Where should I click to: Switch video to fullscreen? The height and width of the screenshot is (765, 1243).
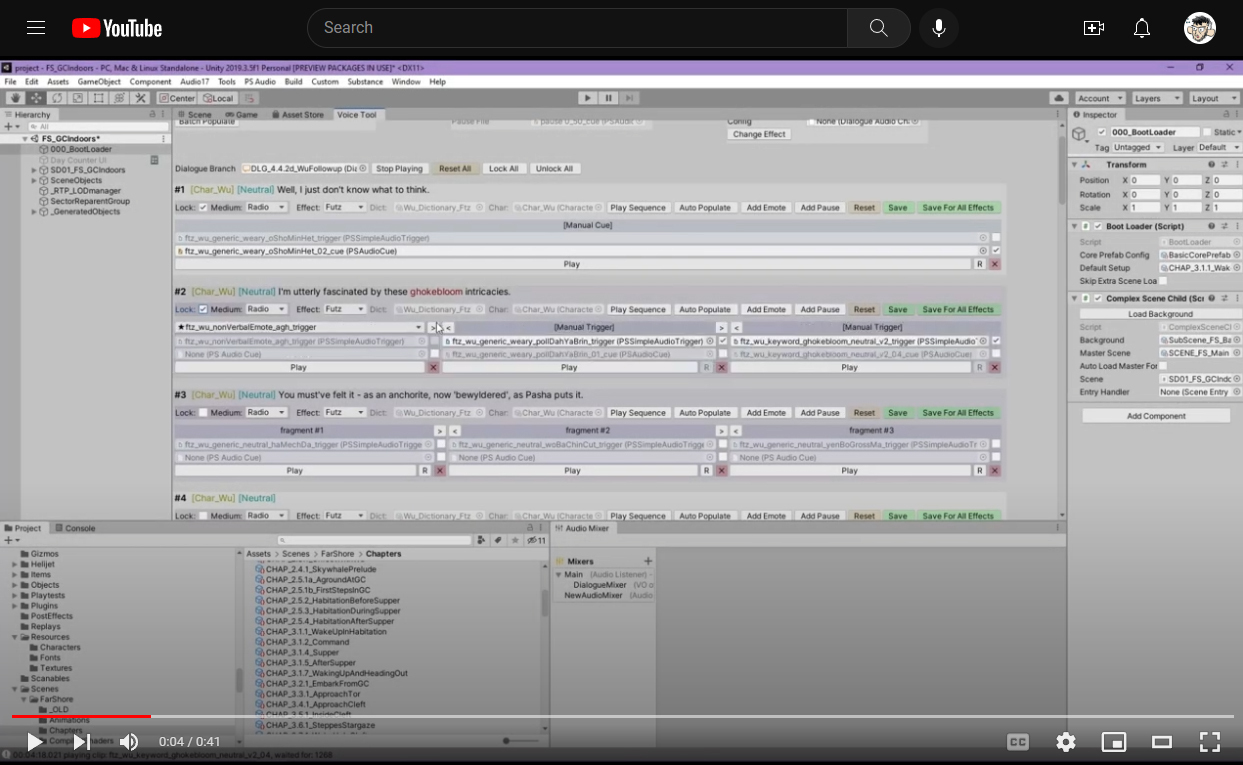1210,742
